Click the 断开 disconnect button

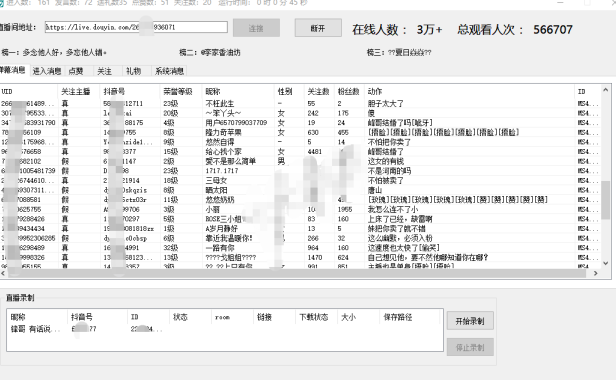pyautogui.click(x=318, y=28)
